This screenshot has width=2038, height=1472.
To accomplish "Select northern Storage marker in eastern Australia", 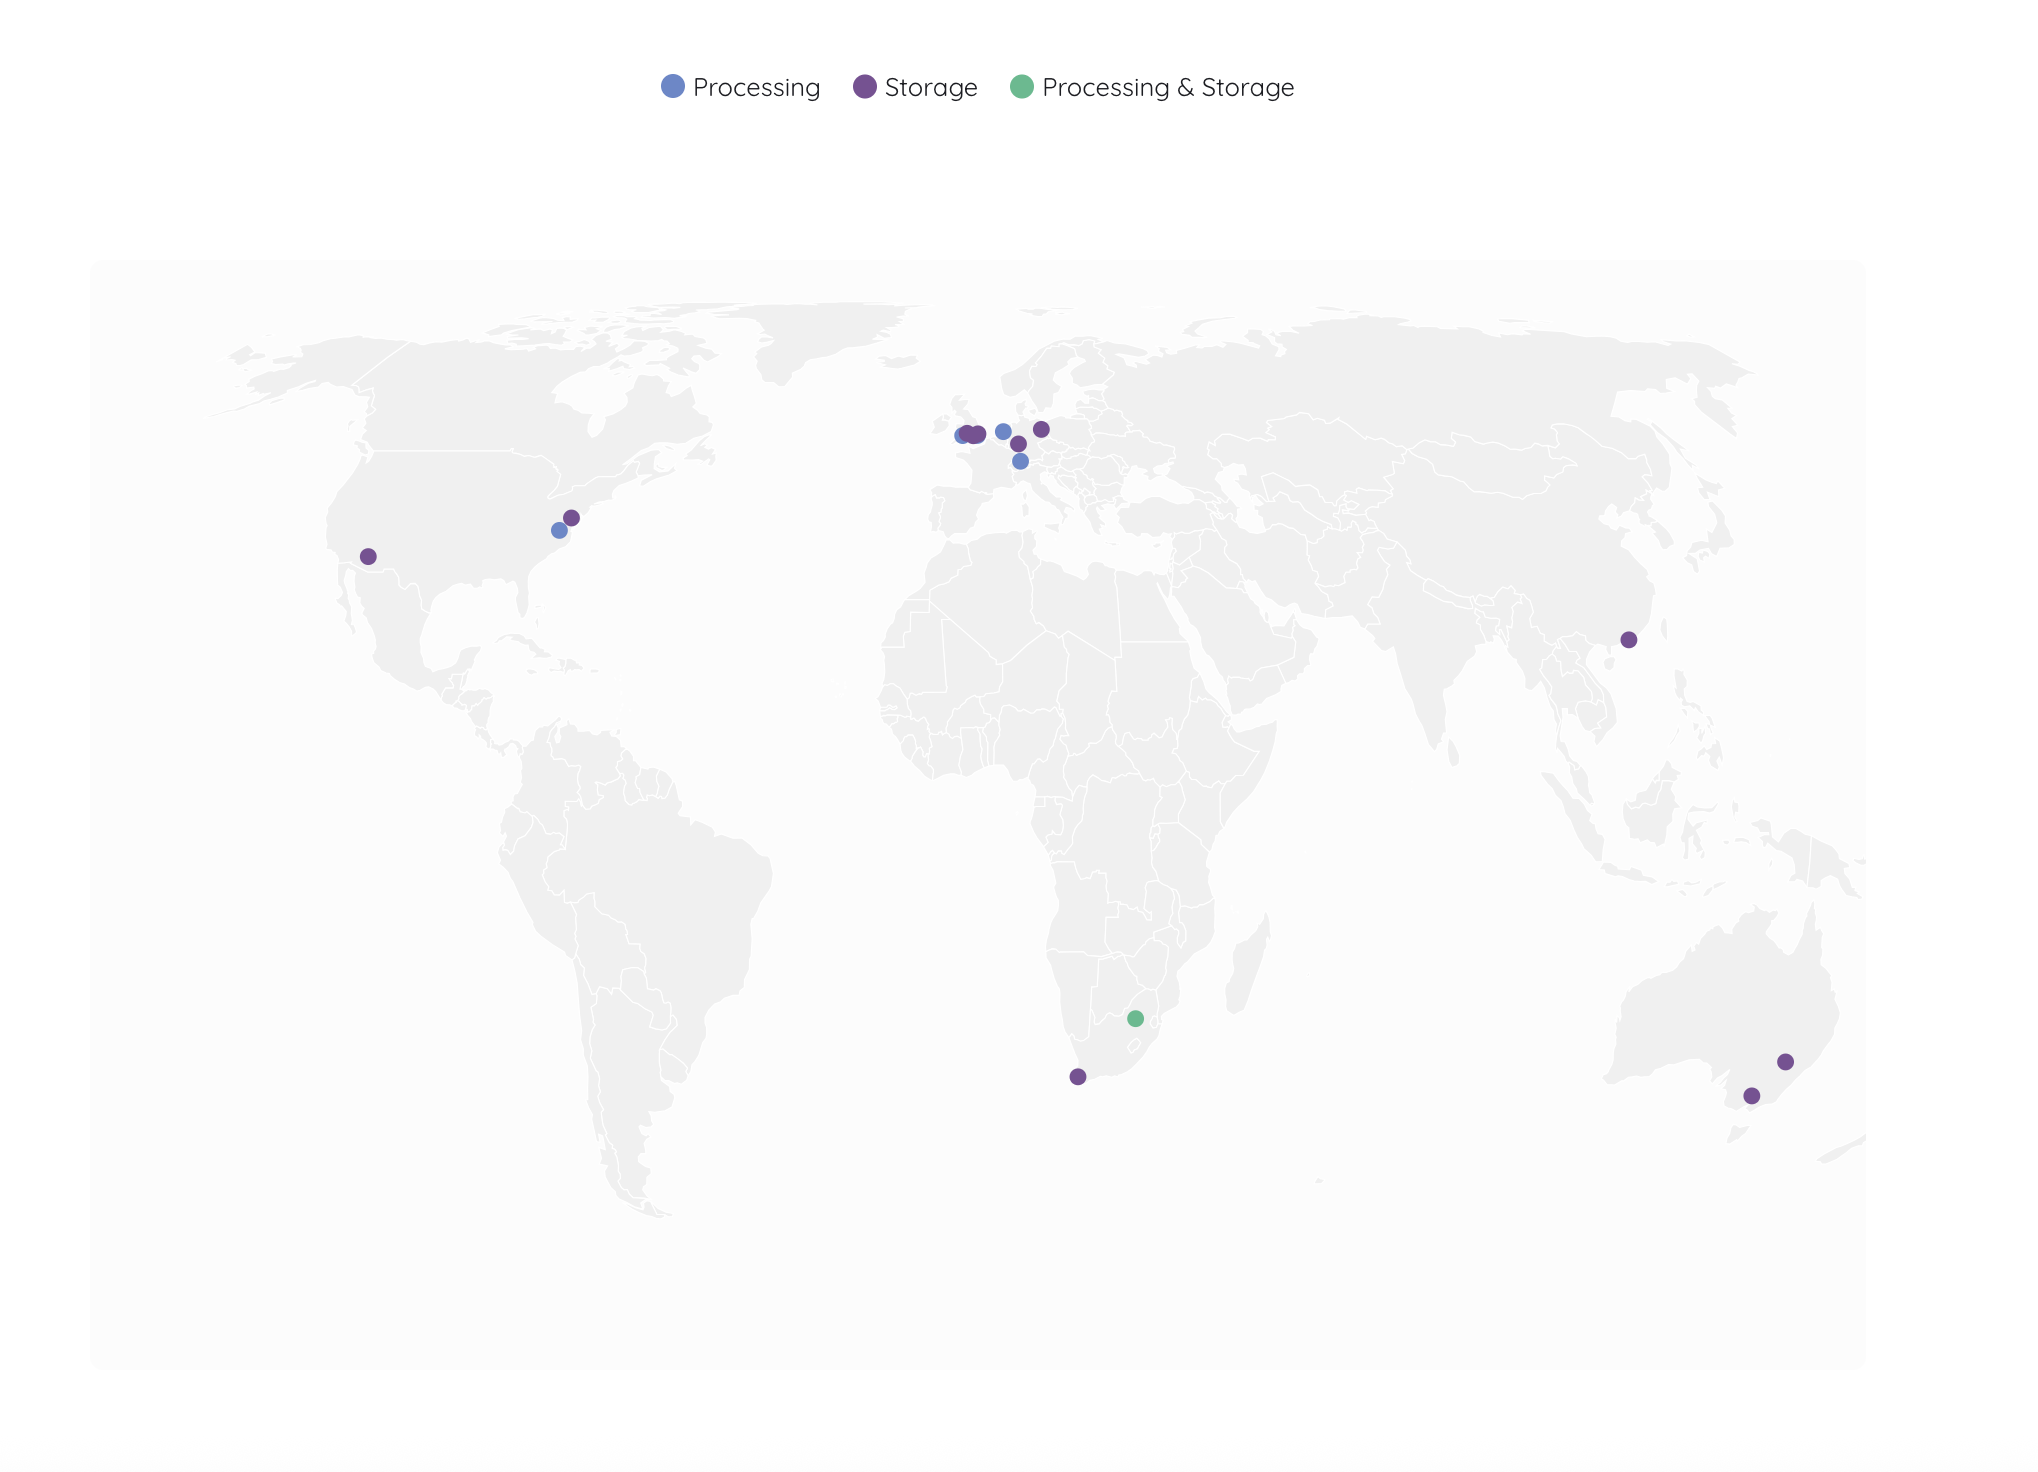I will coord(1786,1062).
